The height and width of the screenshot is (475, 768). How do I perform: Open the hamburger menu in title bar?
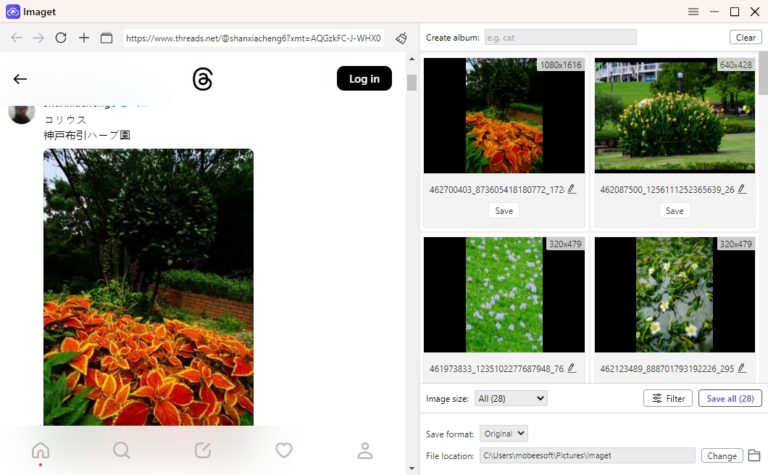(x=693, y=12)
